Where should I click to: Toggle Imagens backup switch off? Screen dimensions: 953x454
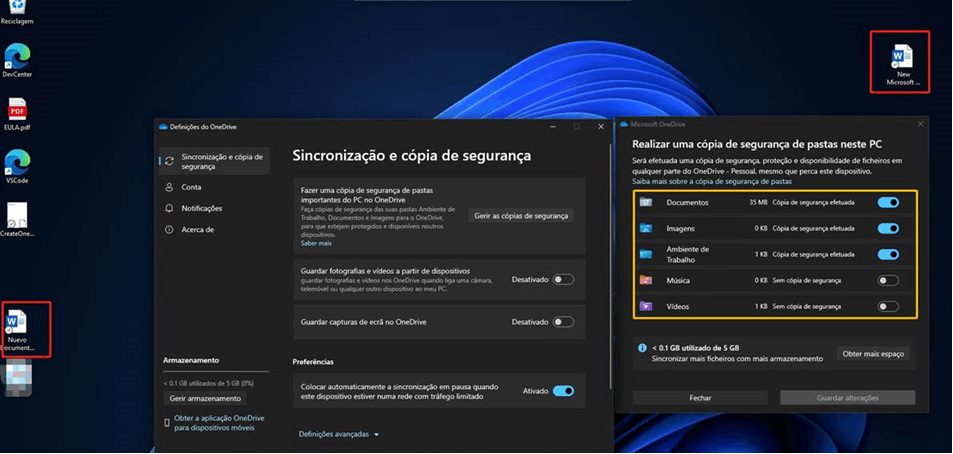pyautogui.click(x=888, y=229)
